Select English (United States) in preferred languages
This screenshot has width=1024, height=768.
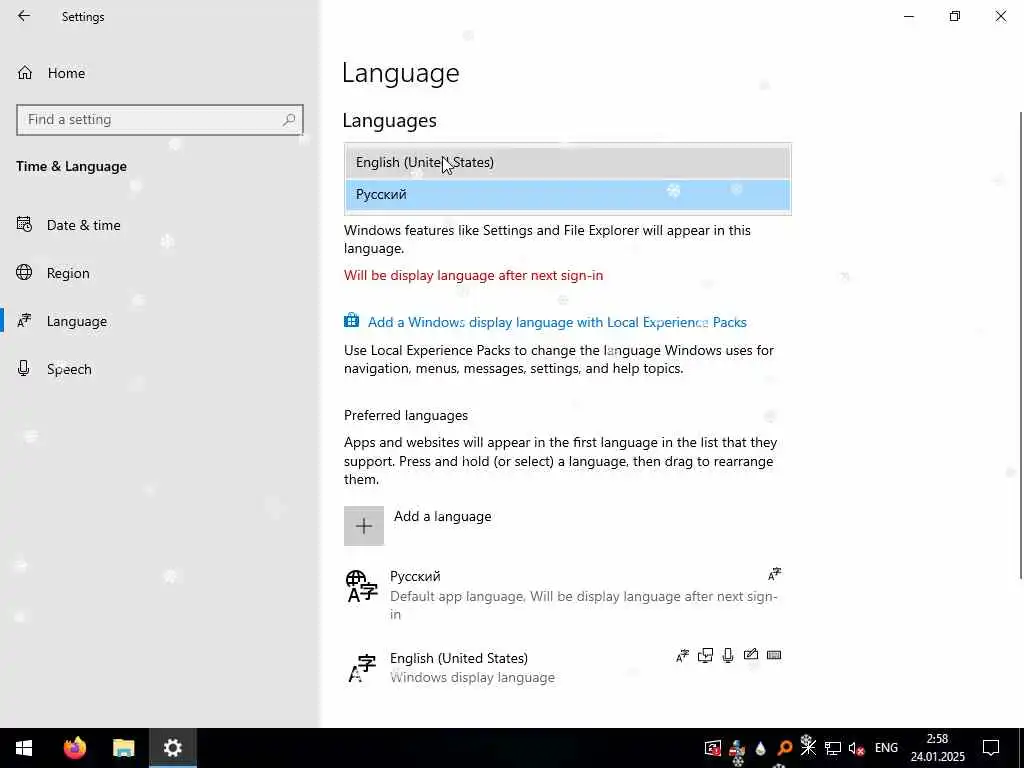[x=563, y=667]
